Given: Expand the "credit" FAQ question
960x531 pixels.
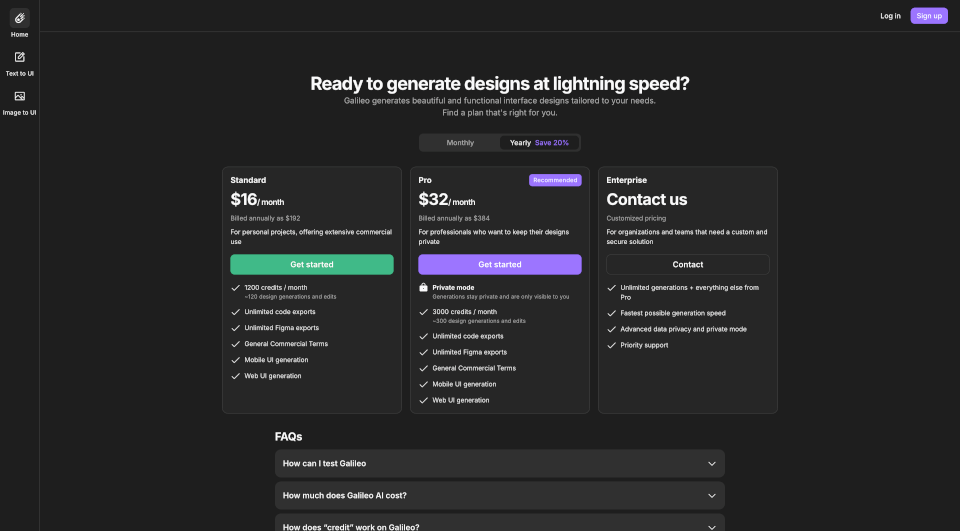Looking at the screenshot, I should point(499,525).
